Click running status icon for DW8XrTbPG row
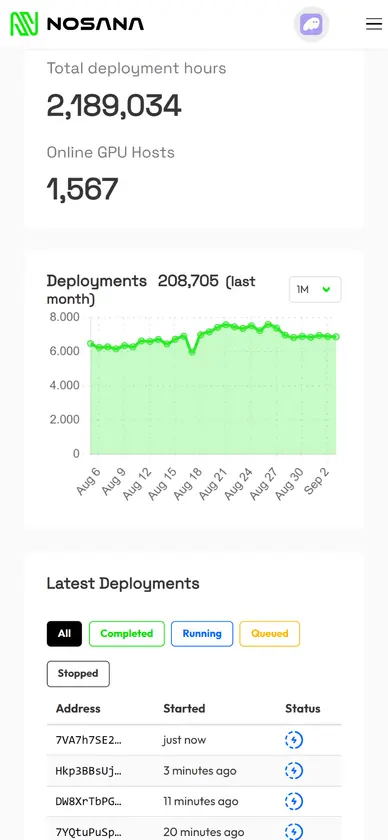 click(x=294, y=801)
